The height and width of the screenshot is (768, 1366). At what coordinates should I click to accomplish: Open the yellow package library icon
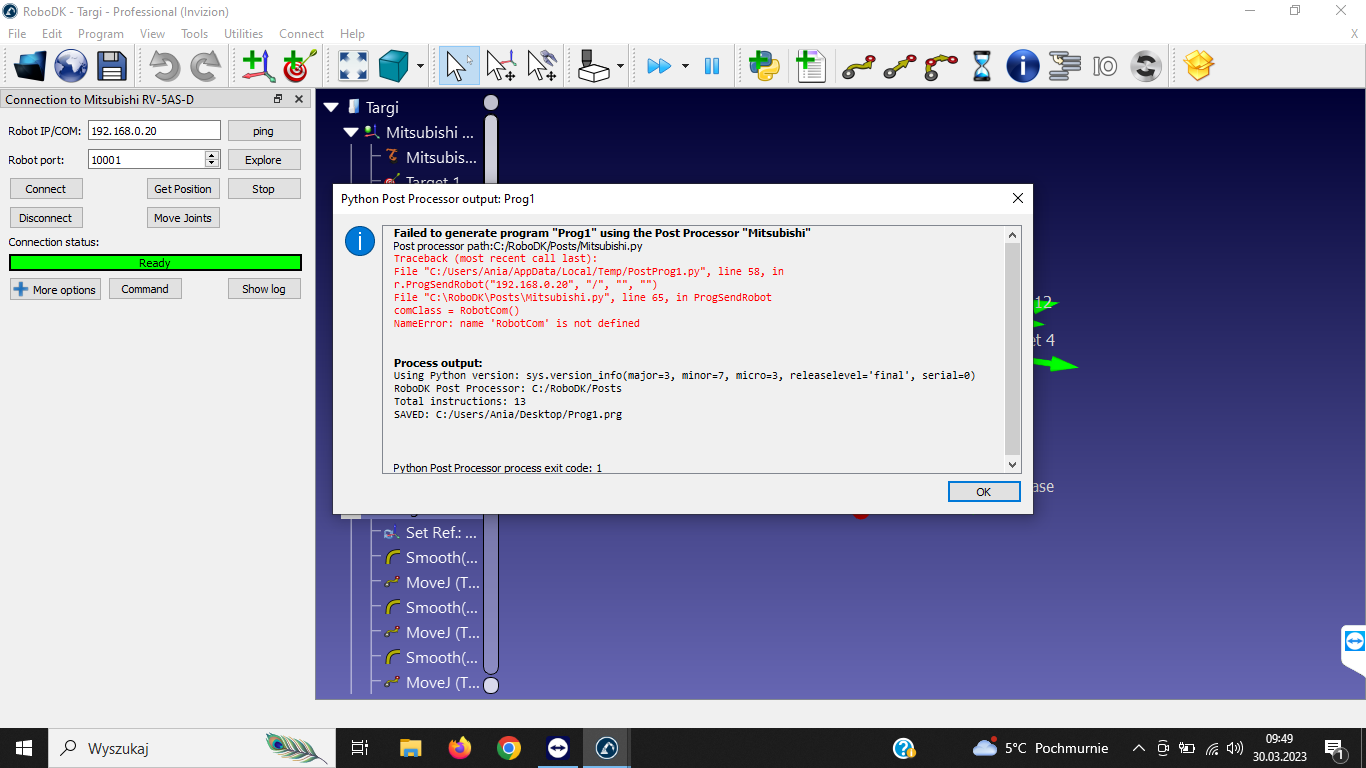1198,66
